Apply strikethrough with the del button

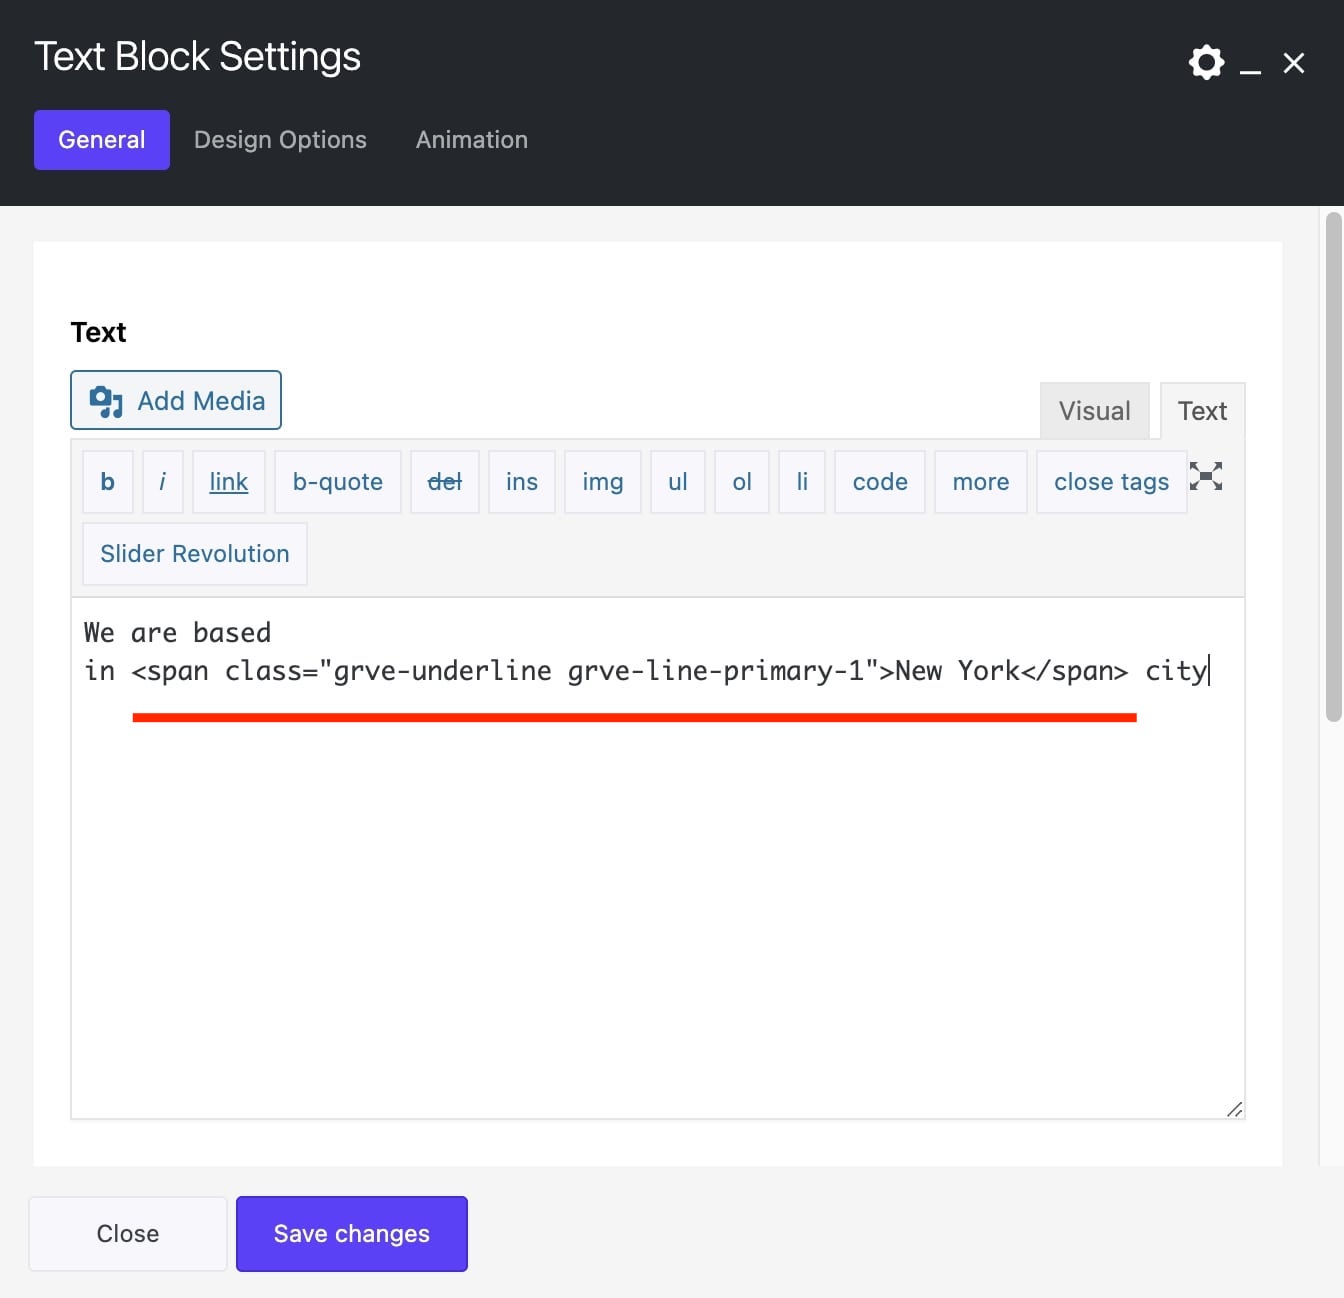tap(444, 481)
